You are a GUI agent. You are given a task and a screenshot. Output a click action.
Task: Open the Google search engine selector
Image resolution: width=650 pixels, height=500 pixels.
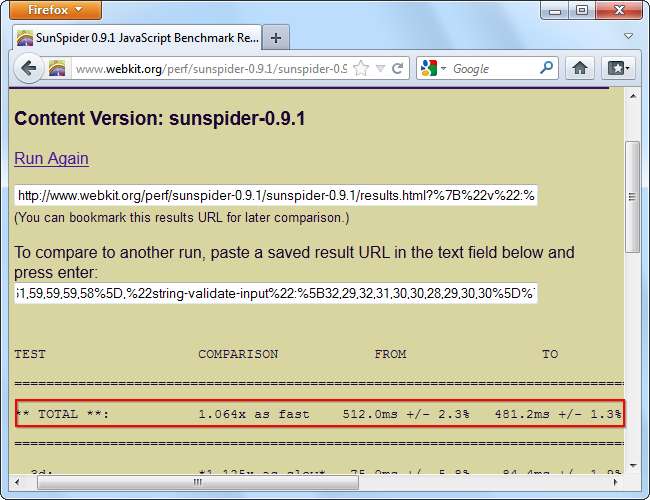pos(433,68)
